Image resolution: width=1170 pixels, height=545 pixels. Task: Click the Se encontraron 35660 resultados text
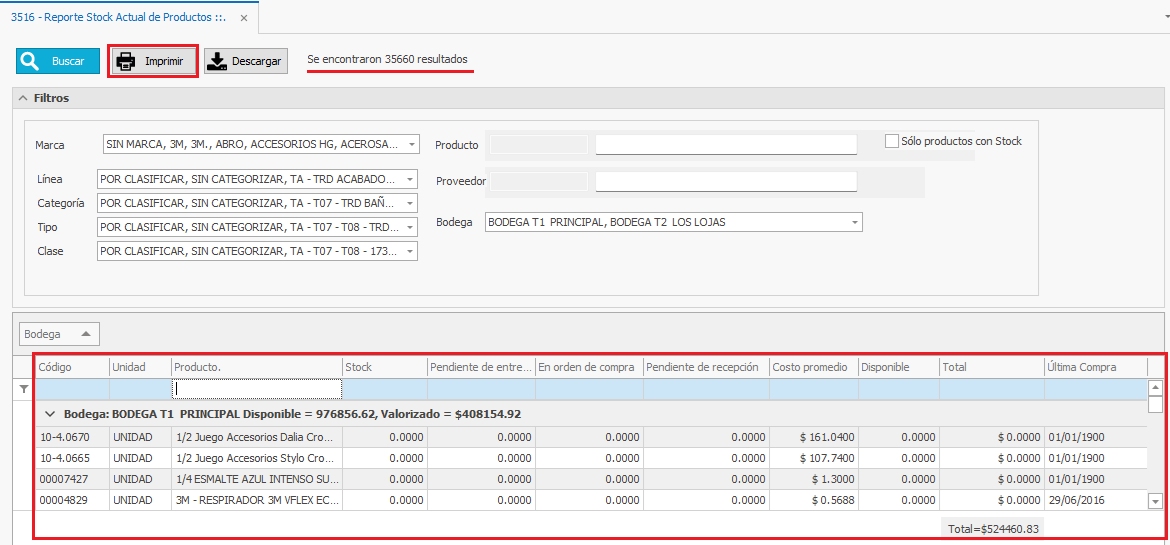pos(387,58)
